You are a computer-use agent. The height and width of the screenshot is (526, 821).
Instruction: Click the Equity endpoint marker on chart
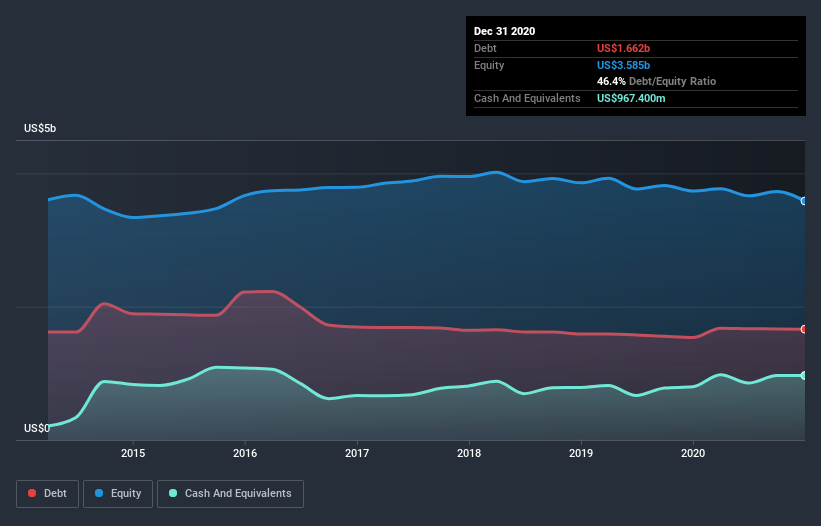(x=804, y=201)
